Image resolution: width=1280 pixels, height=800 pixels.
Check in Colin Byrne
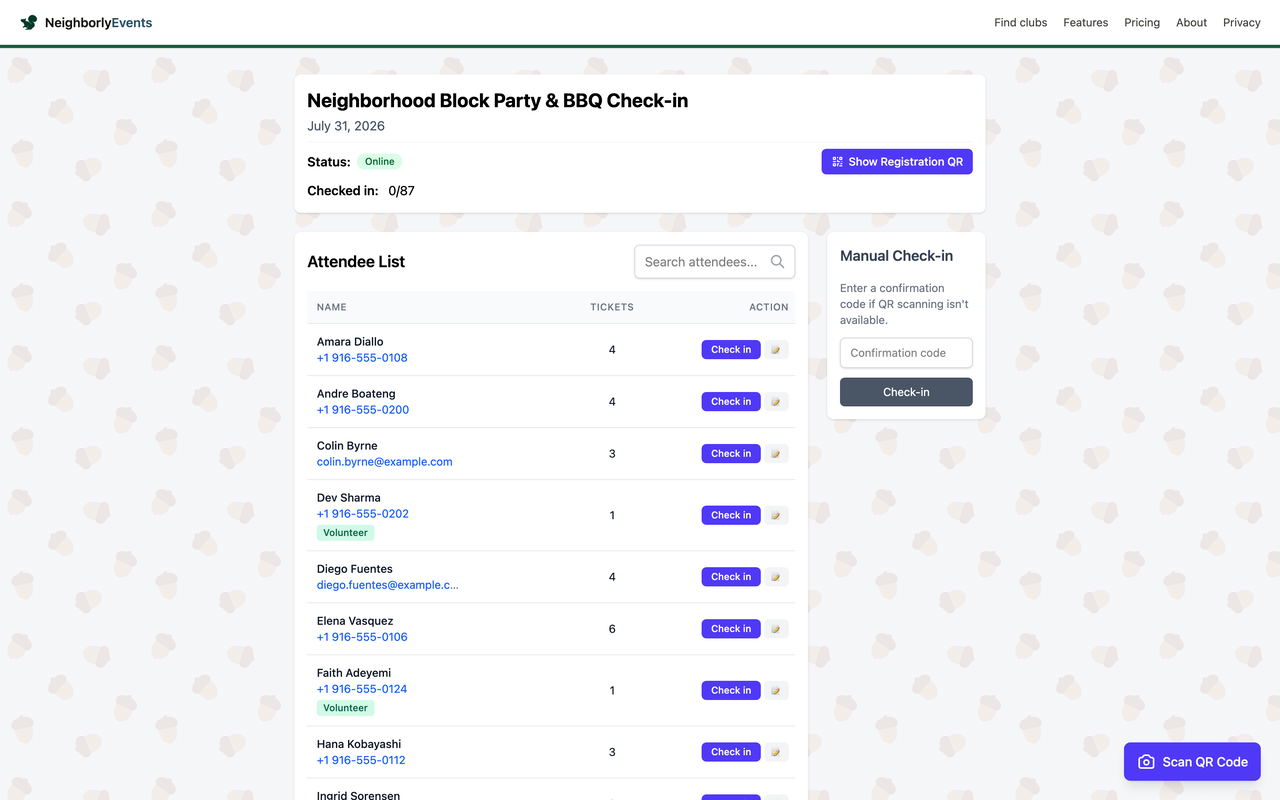pyautogui.click(x=731, y=454)
